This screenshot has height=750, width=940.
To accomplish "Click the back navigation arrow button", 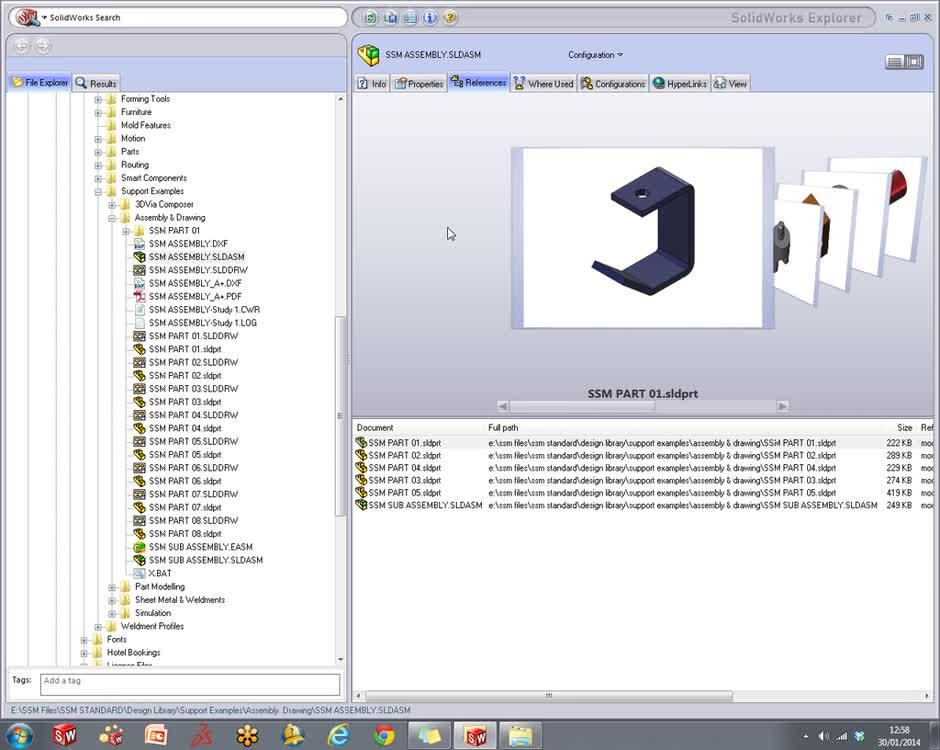I will coord(20,45).
